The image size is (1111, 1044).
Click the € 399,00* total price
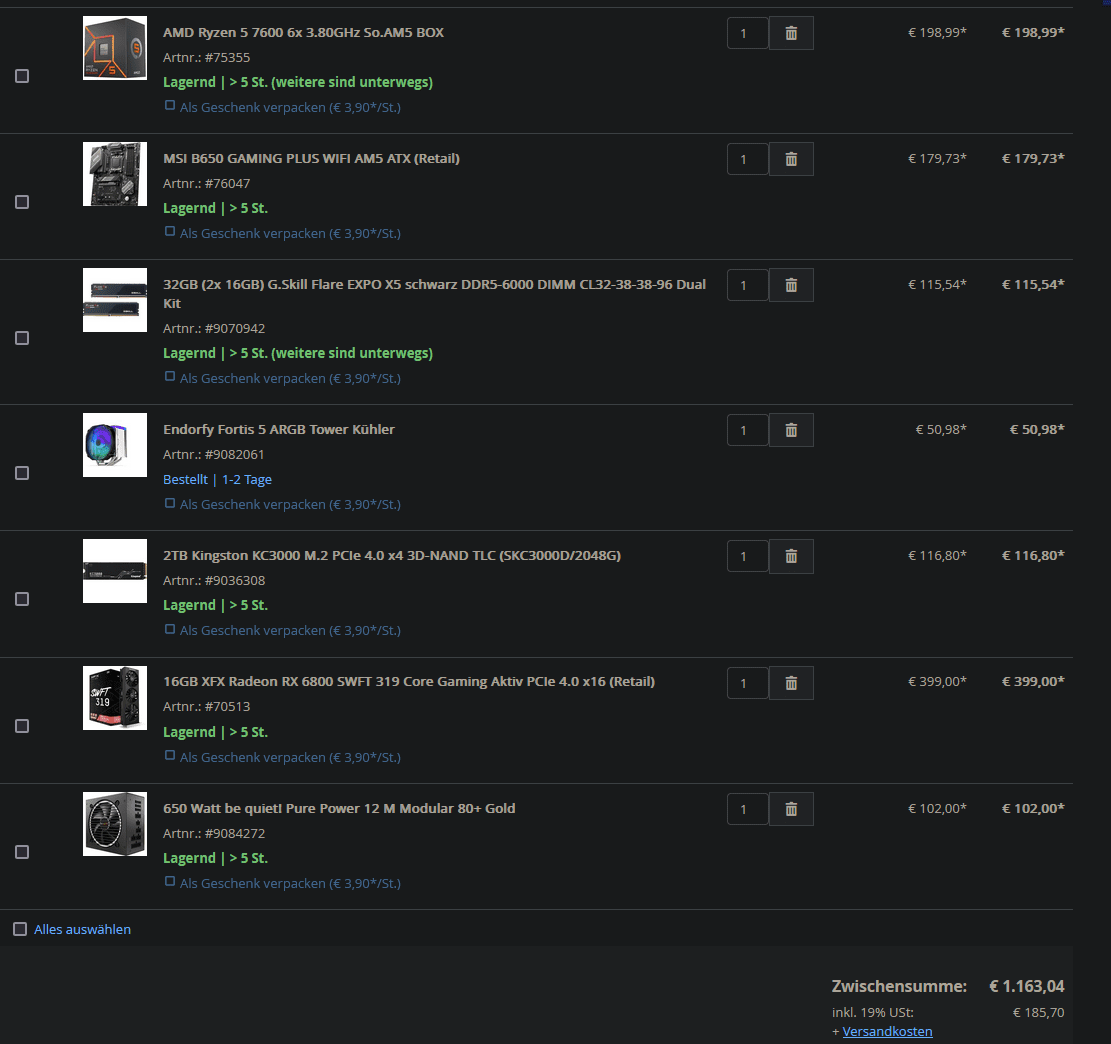(x=1033, y=682)
